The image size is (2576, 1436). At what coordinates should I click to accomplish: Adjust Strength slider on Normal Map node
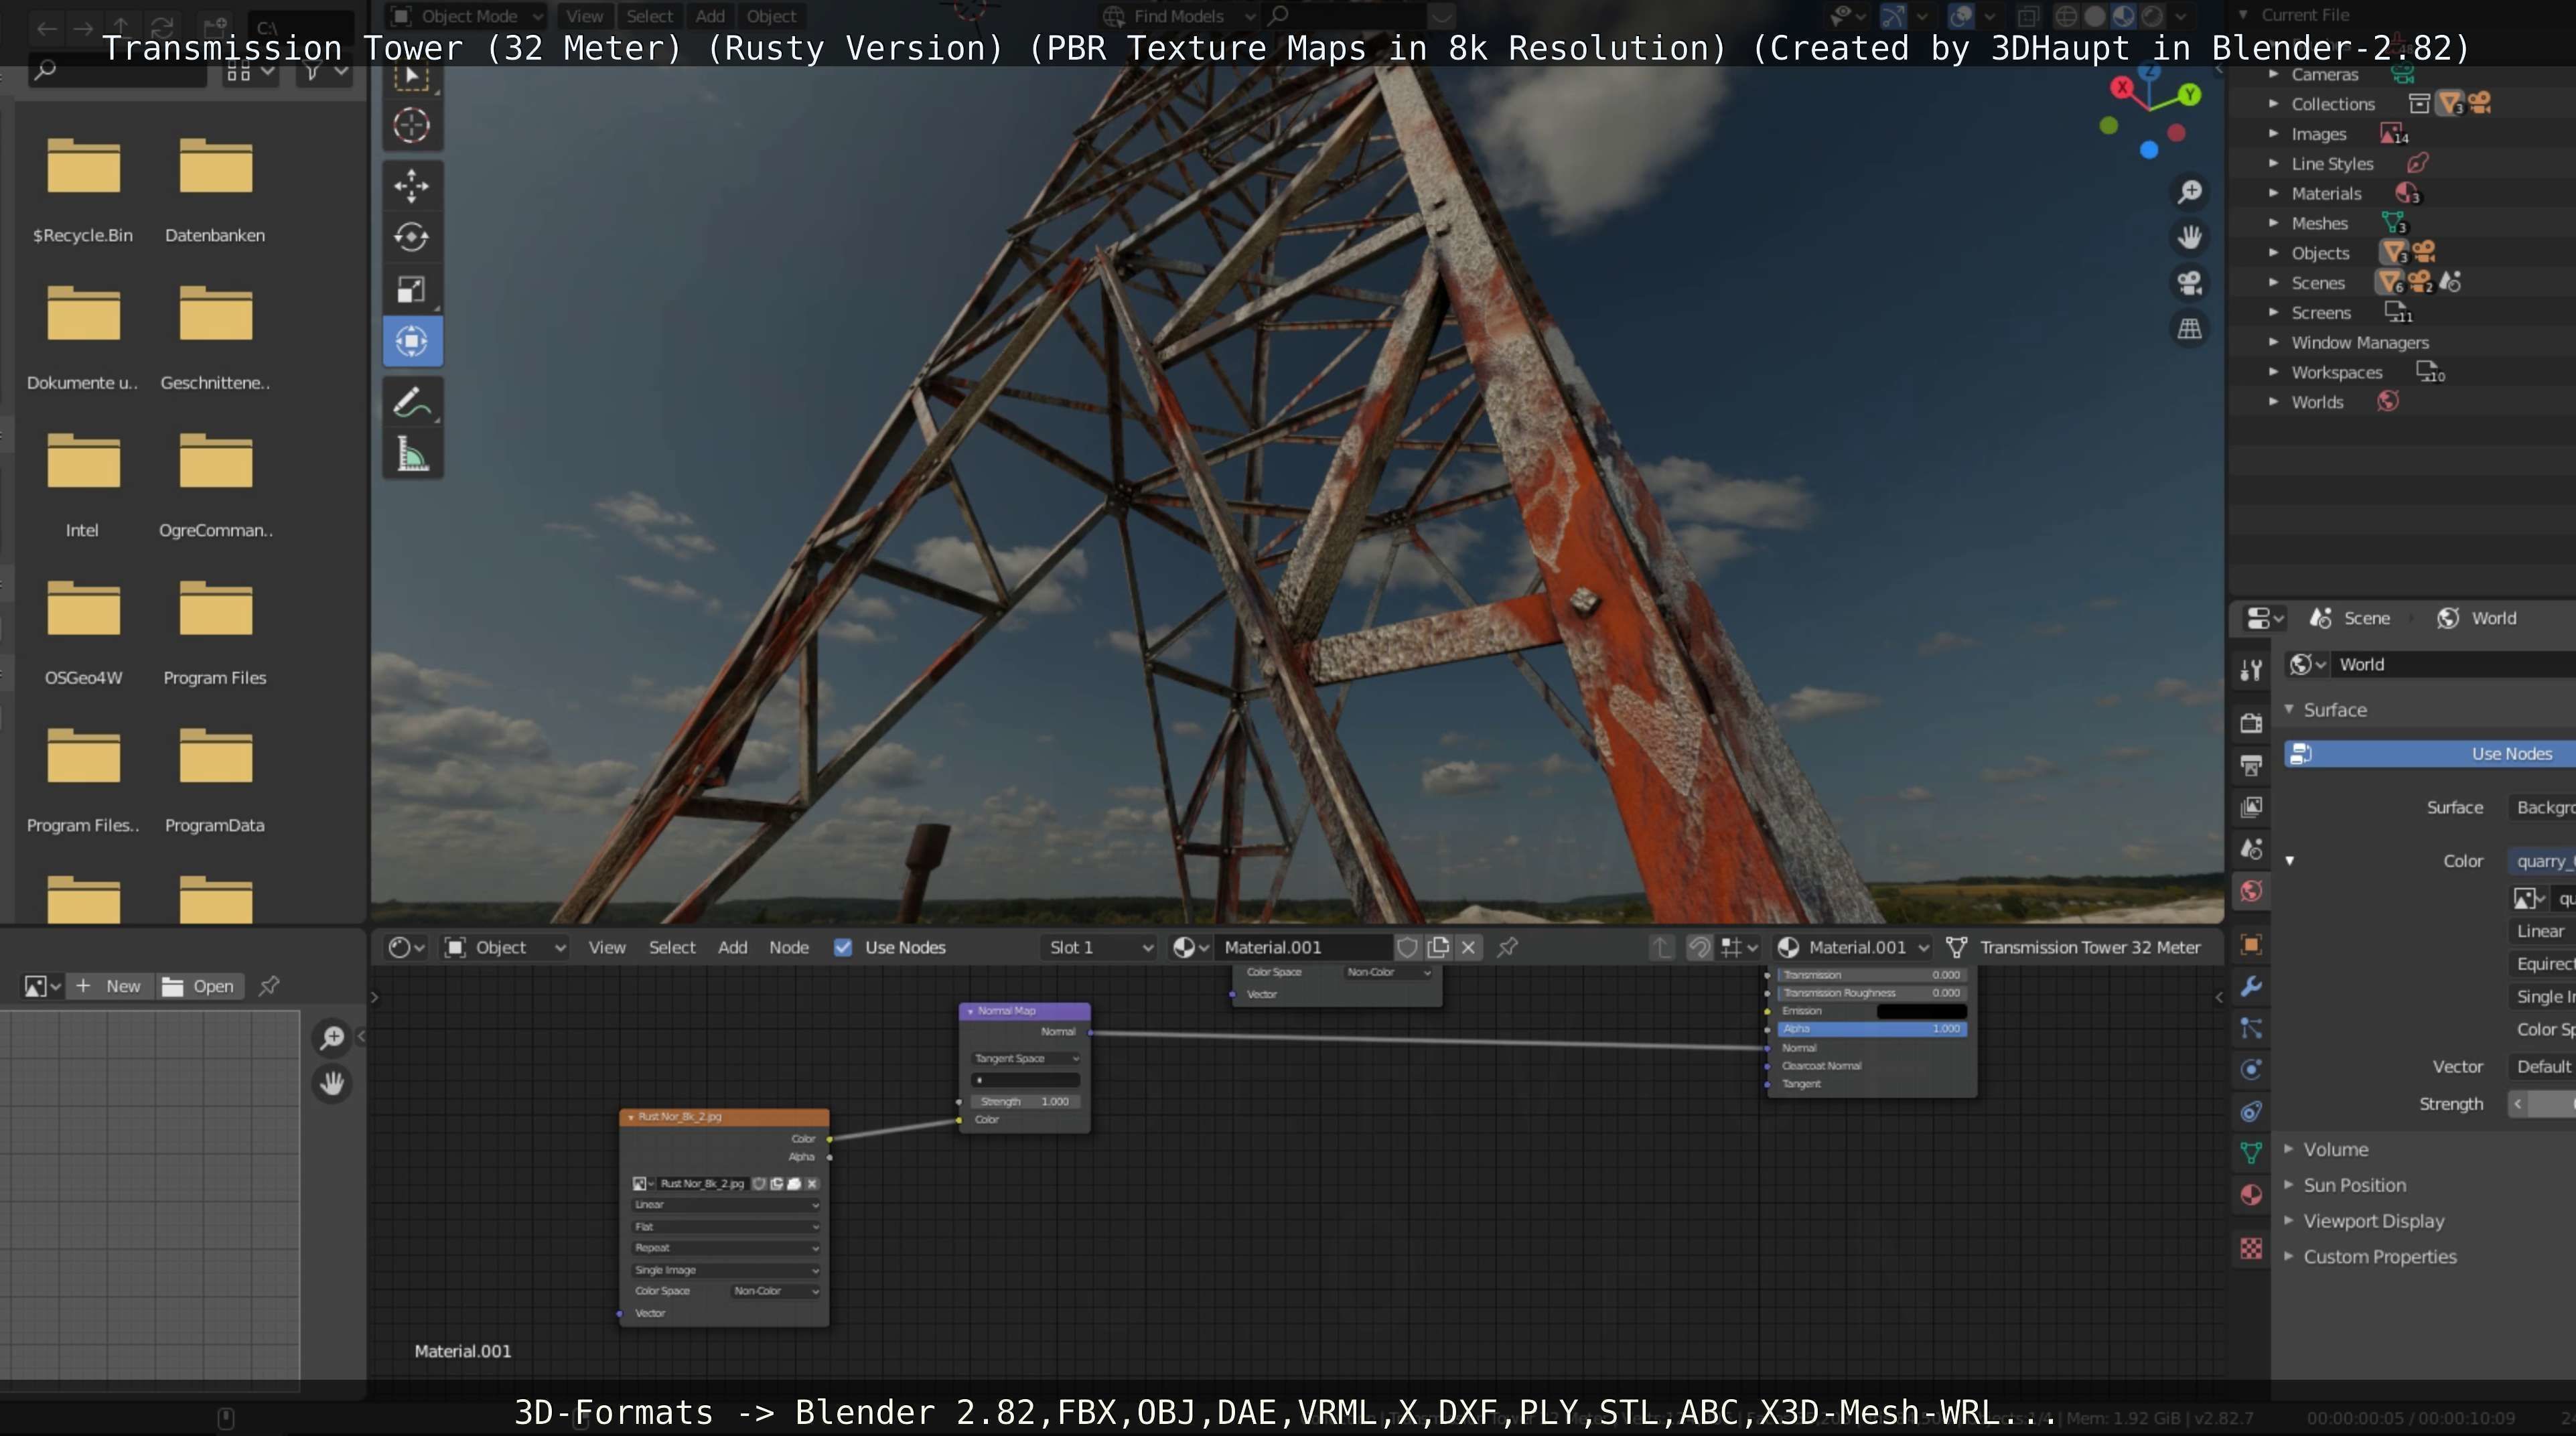click(x=1025, y=1101)
